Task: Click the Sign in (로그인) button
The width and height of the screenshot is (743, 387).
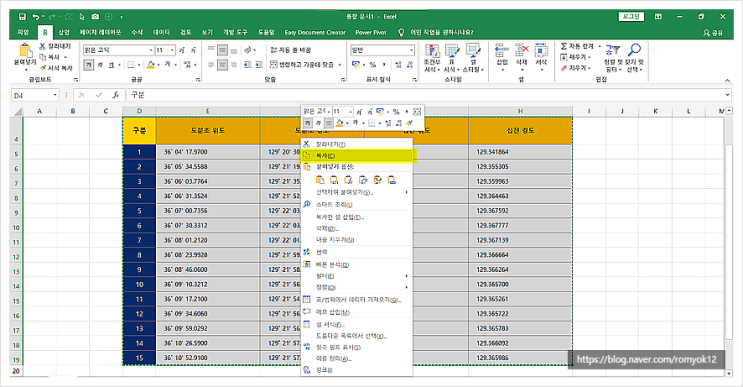Action: tap(631, 17)
